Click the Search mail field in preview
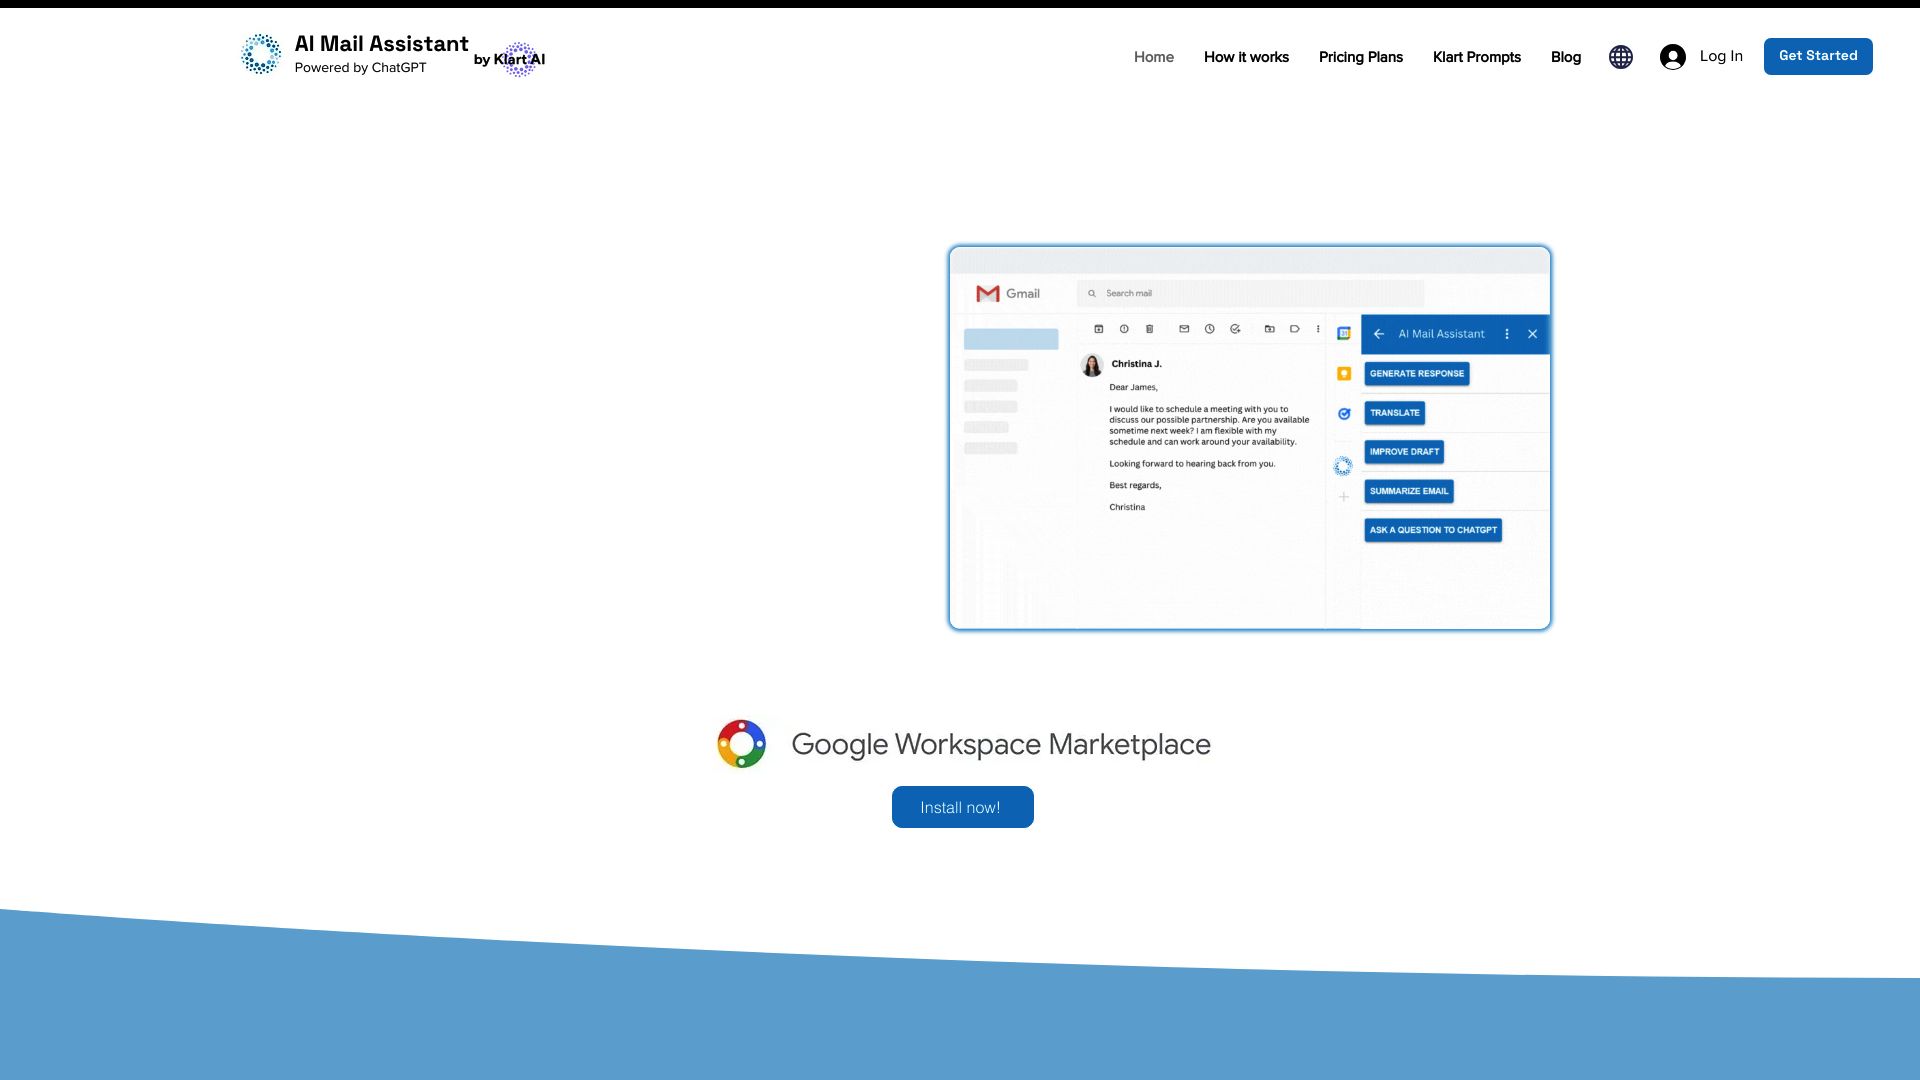The image size is (1920, 1080). pos(1250,293)
